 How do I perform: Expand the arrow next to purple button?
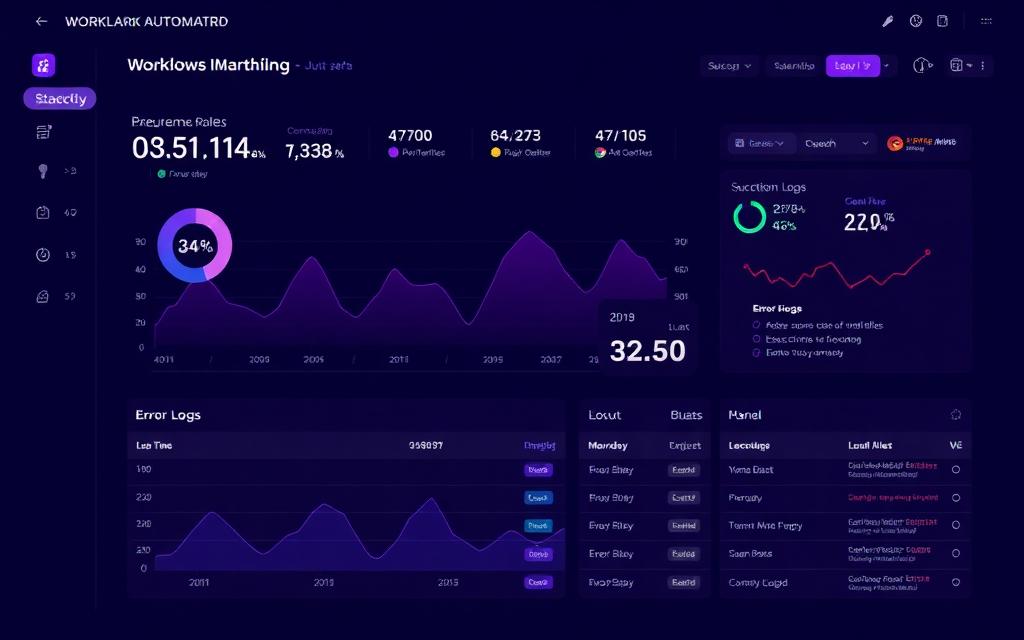[887, 66]
